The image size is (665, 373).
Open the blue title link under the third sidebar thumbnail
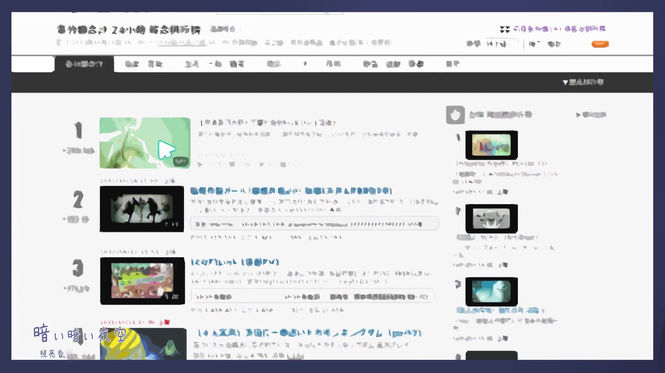click(500, 311)
